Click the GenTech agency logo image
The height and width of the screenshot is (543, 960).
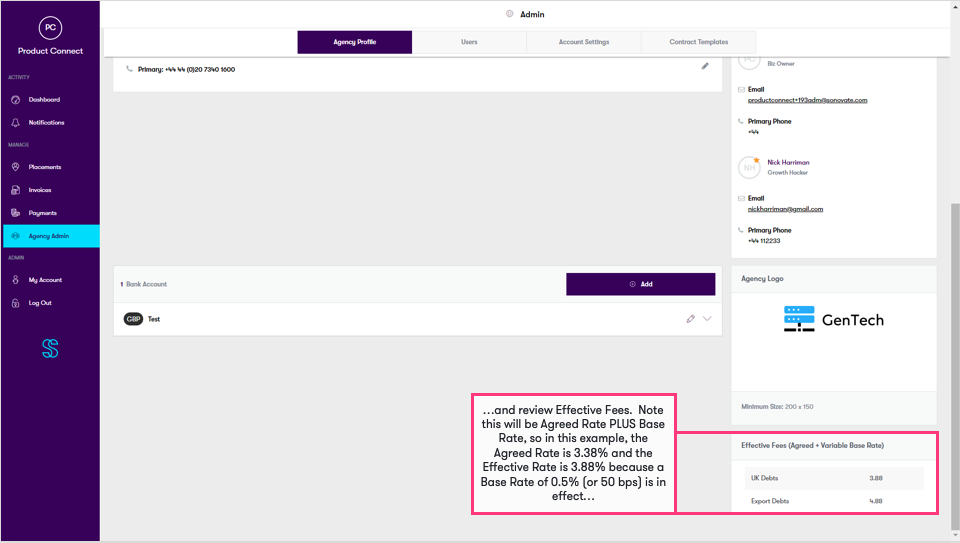pos(833,320)
